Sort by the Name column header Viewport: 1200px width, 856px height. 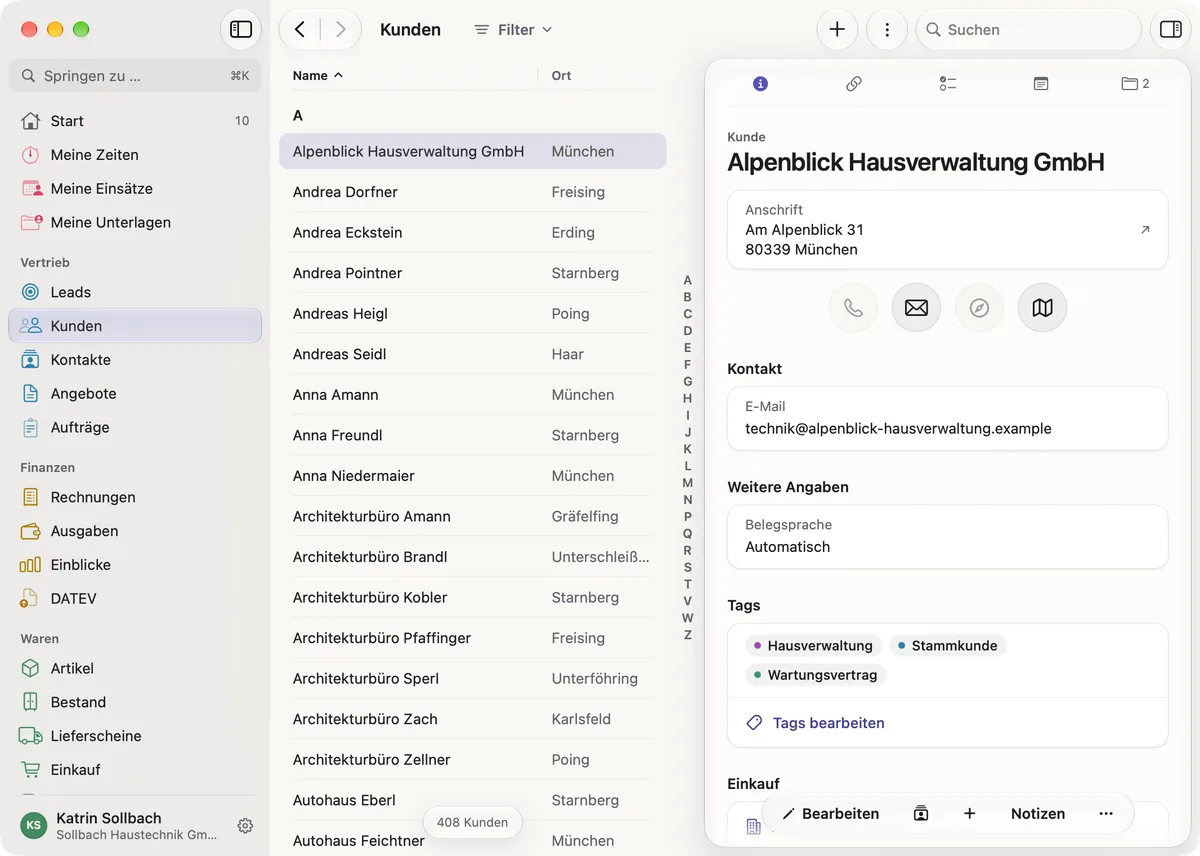[x=317, y=76]
